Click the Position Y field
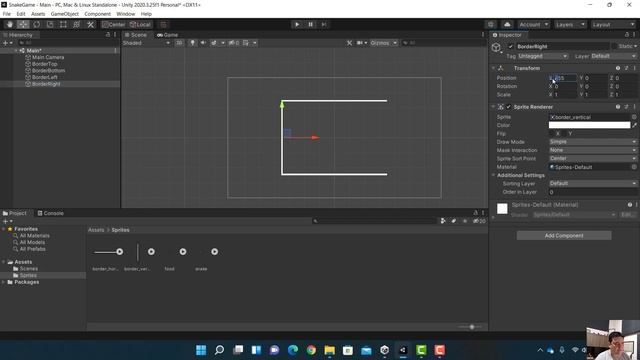Screen dimensions: 640x360 coord(596,78)
